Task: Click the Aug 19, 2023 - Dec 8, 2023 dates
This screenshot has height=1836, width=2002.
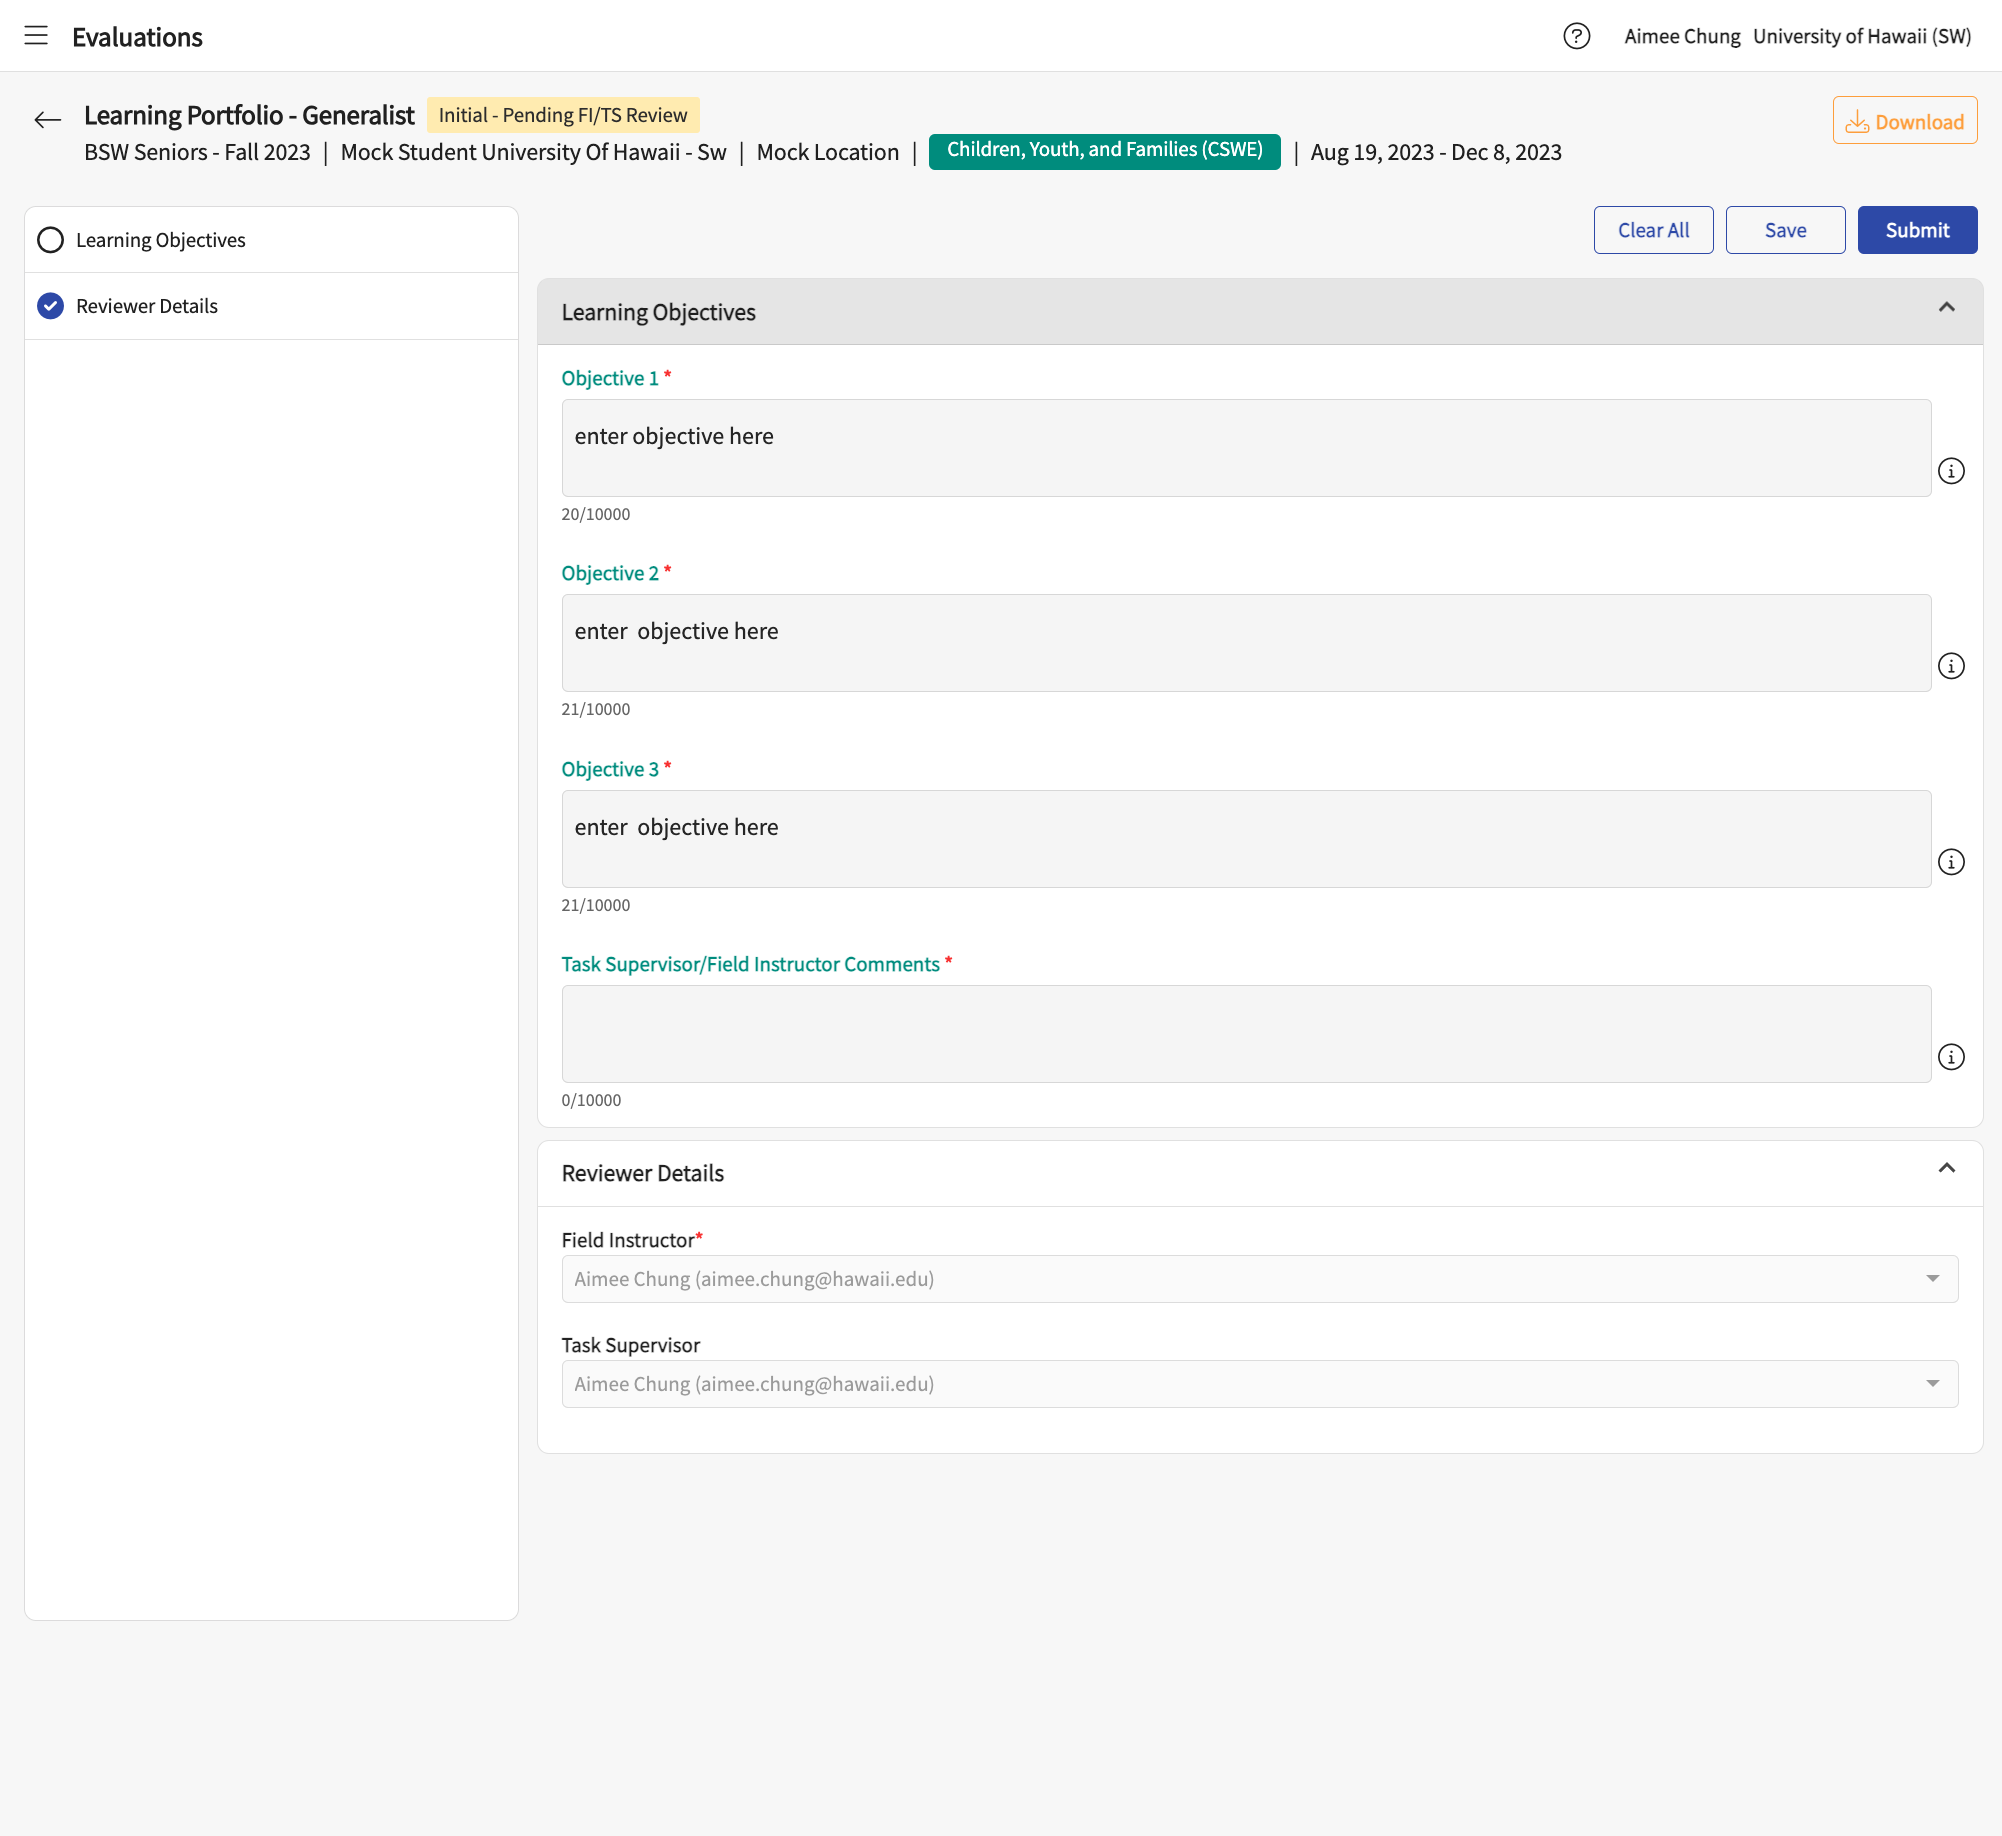Action: click(1436, 152)
